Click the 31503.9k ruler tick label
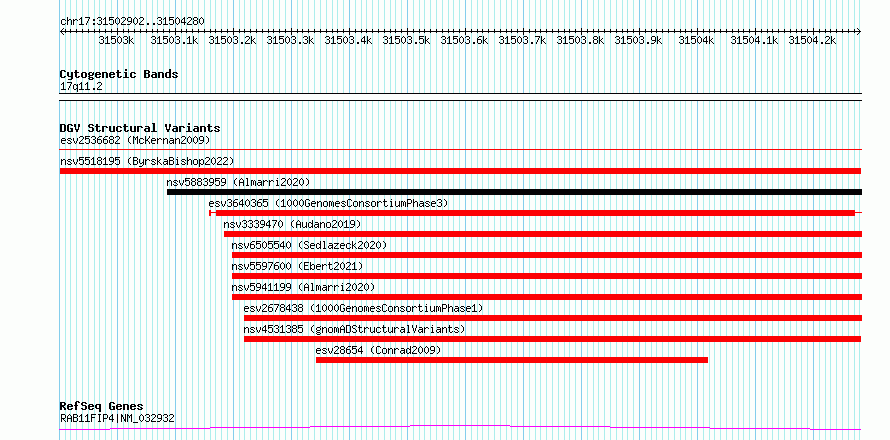This screenshot has height=440, width=890. pyautogui.click(x=638, y=40)
